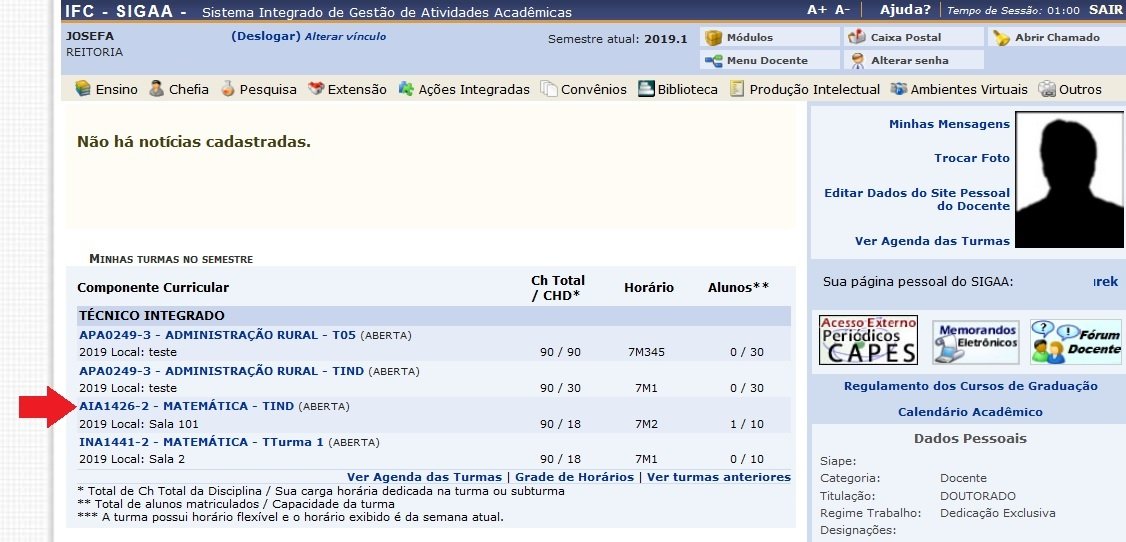Click the 1 / 10 students value
This screenshot has height=542, width=1126.
746,424
